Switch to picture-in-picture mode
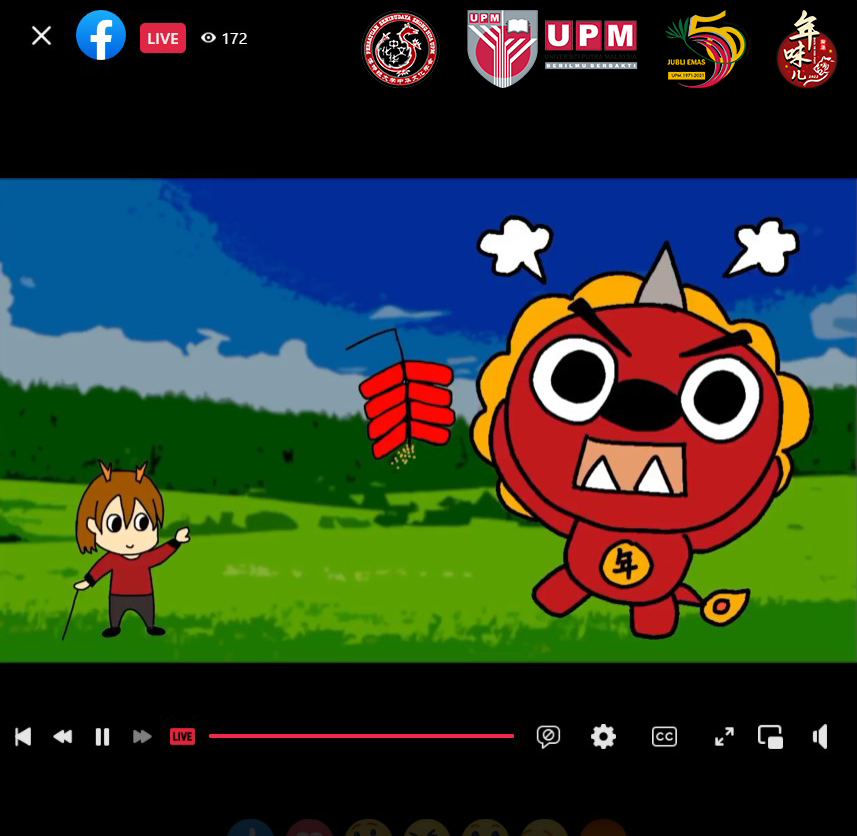The image size is (857, 836). point(770,737)
